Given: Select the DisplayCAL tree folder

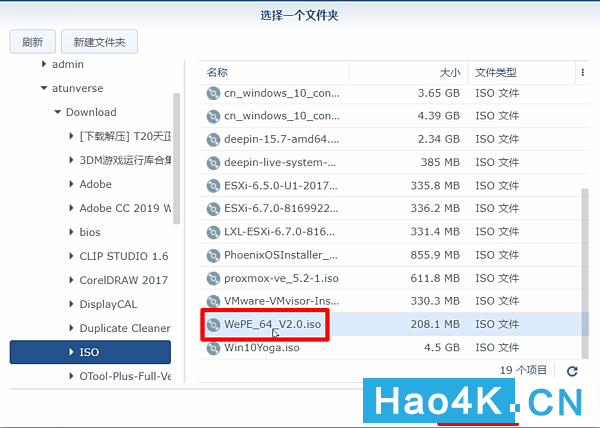Looking at the screenshot, I should click(108, 304).
